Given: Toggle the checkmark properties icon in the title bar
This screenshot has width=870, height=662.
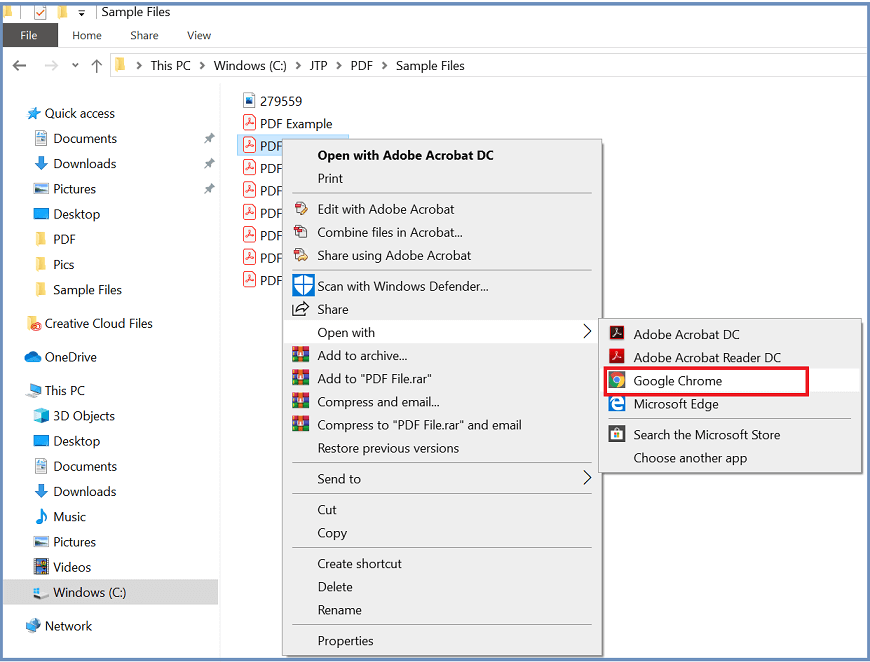Looking at the screenshot, I should click(x=40, y=12).
